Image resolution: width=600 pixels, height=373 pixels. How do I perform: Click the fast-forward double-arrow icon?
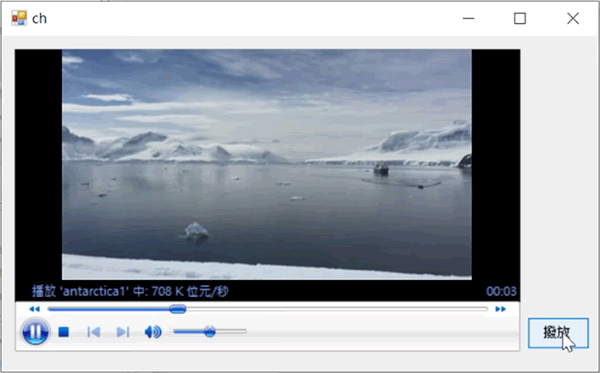(501, 309)
